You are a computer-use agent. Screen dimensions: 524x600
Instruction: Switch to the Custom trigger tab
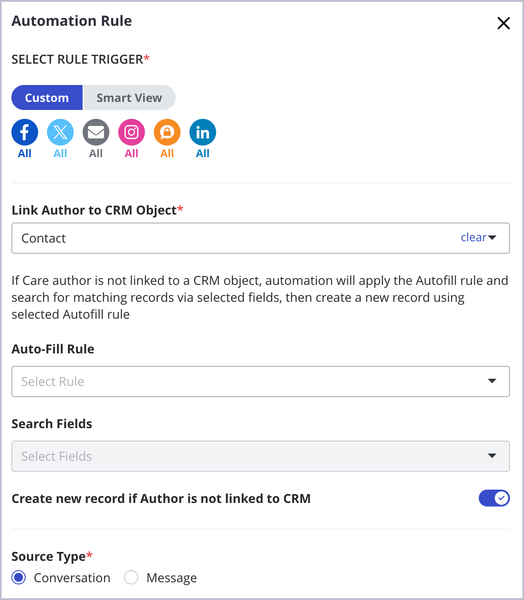[x=47, y=98]
